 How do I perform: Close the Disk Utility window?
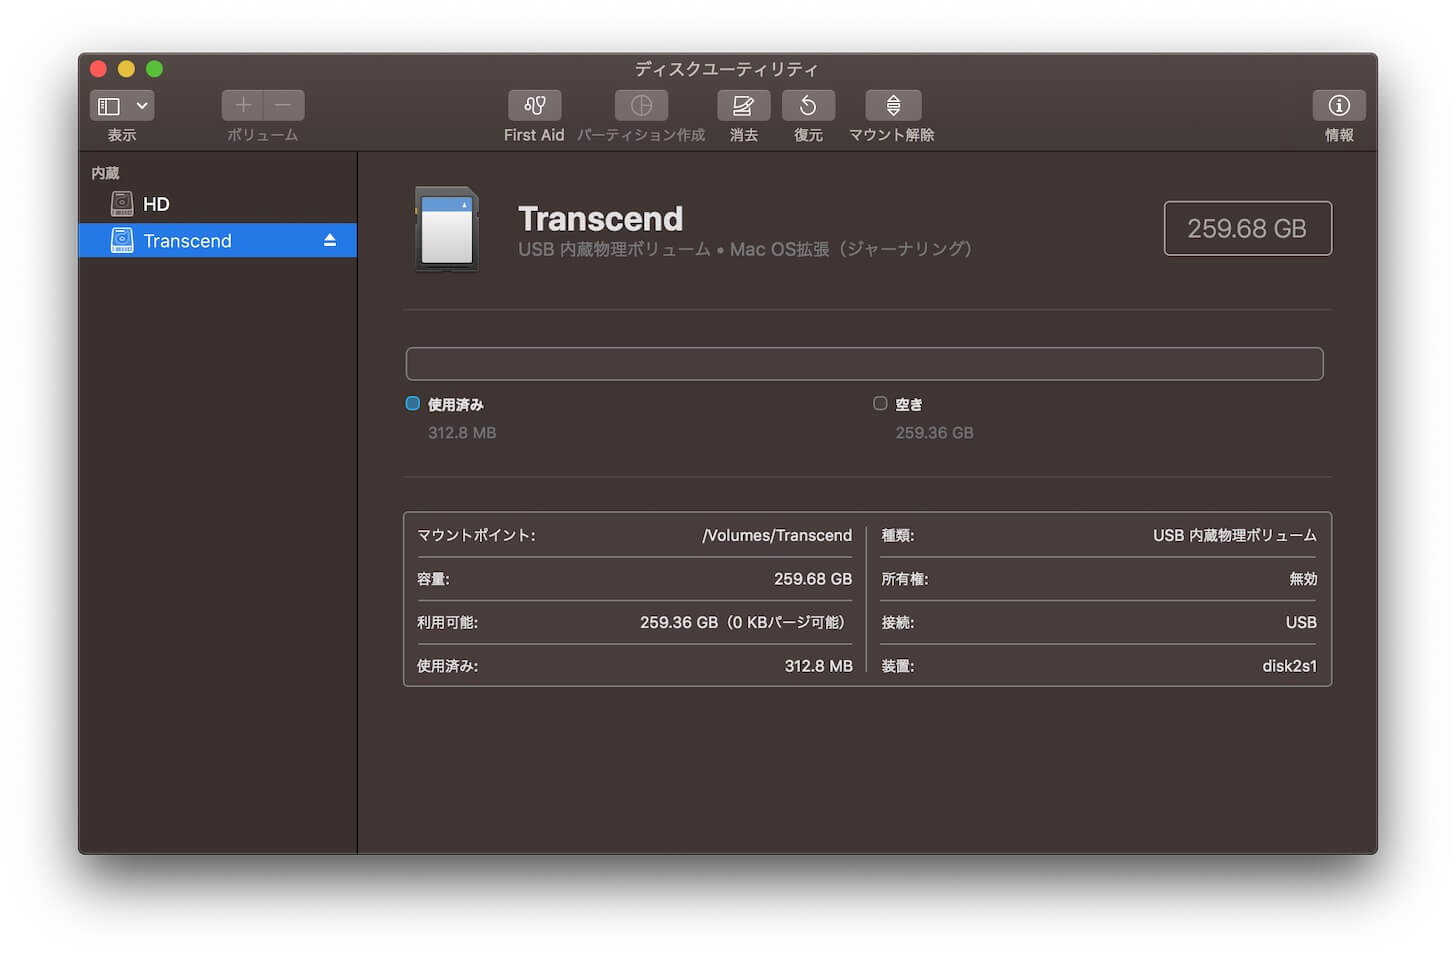98,69
